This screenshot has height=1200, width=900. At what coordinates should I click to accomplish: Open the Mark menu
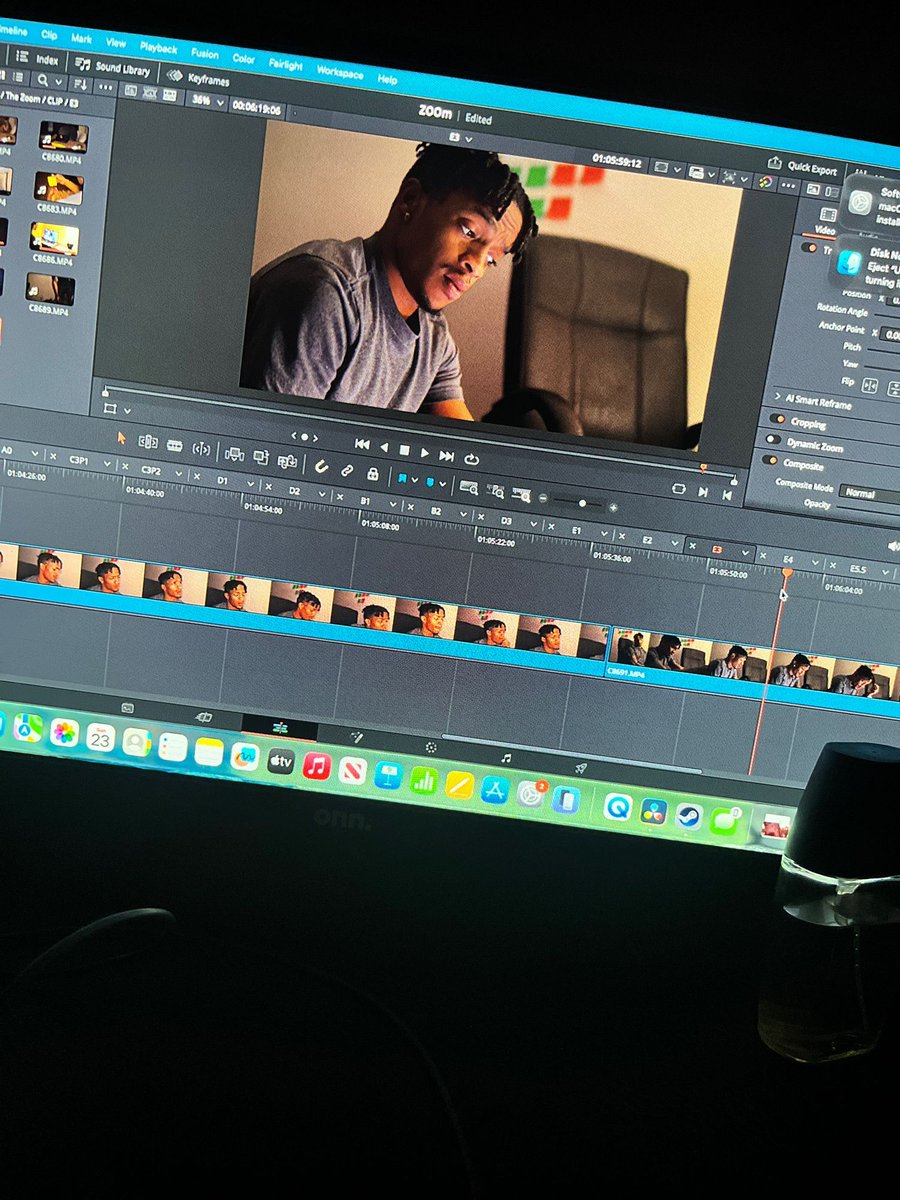(x=81, y=39)
